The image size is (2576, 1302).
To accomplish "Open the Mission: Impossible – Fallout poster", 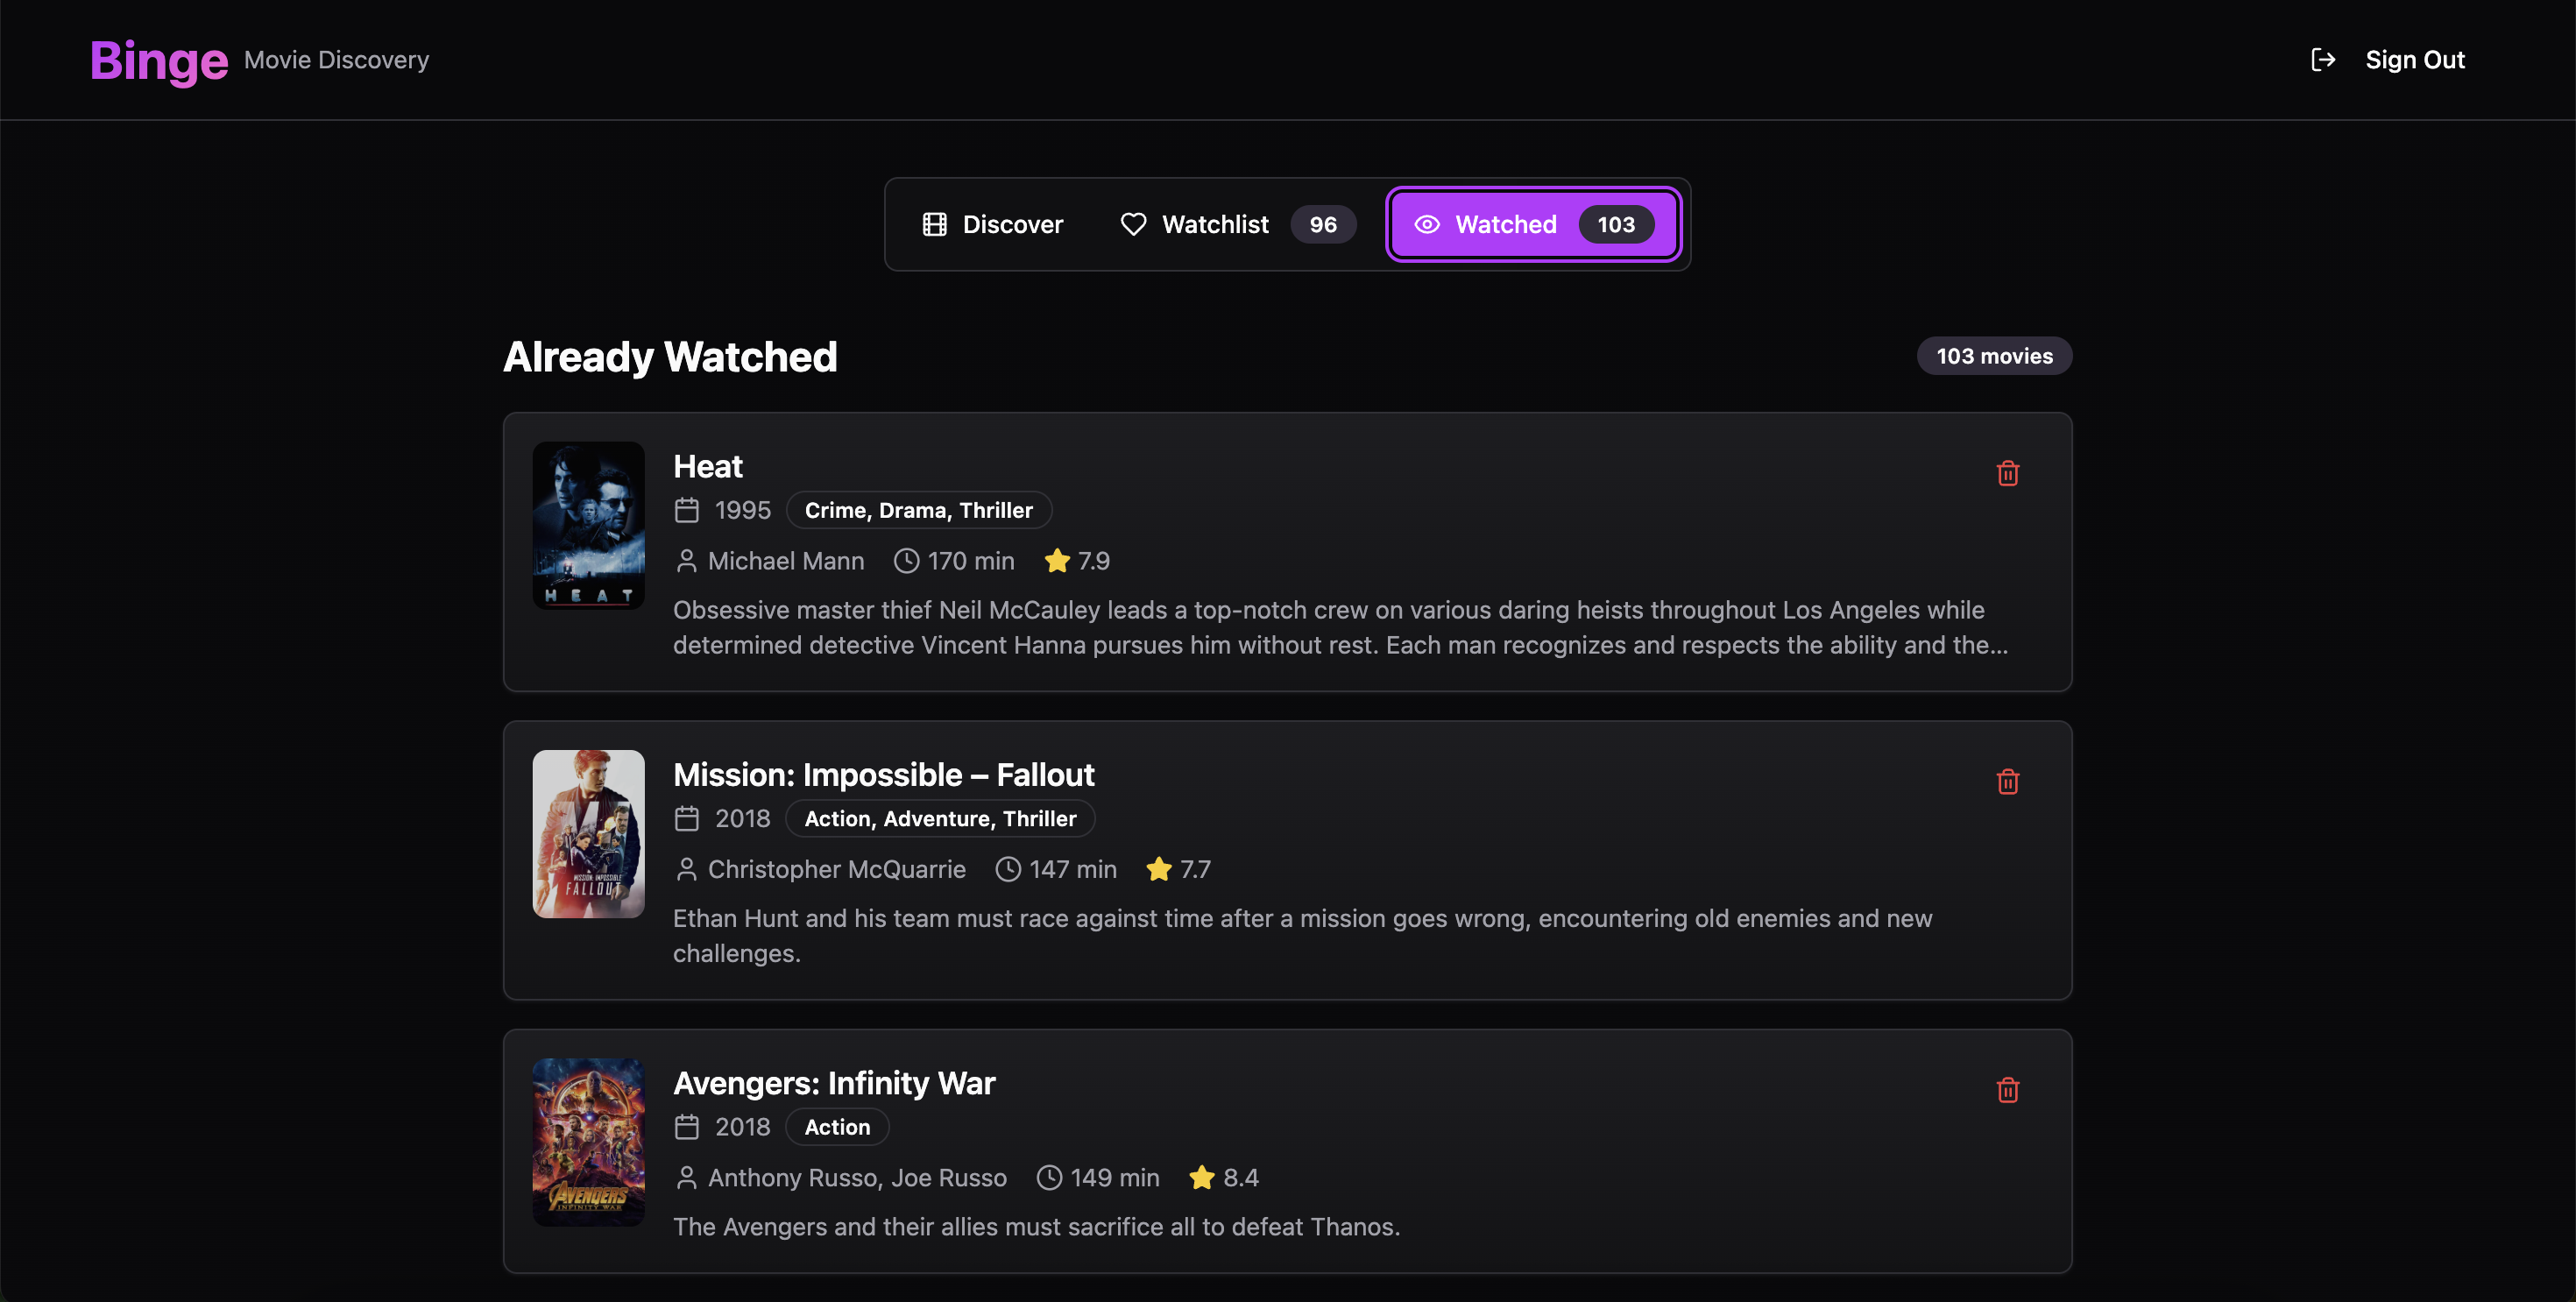I will click(x=588, y=833).
